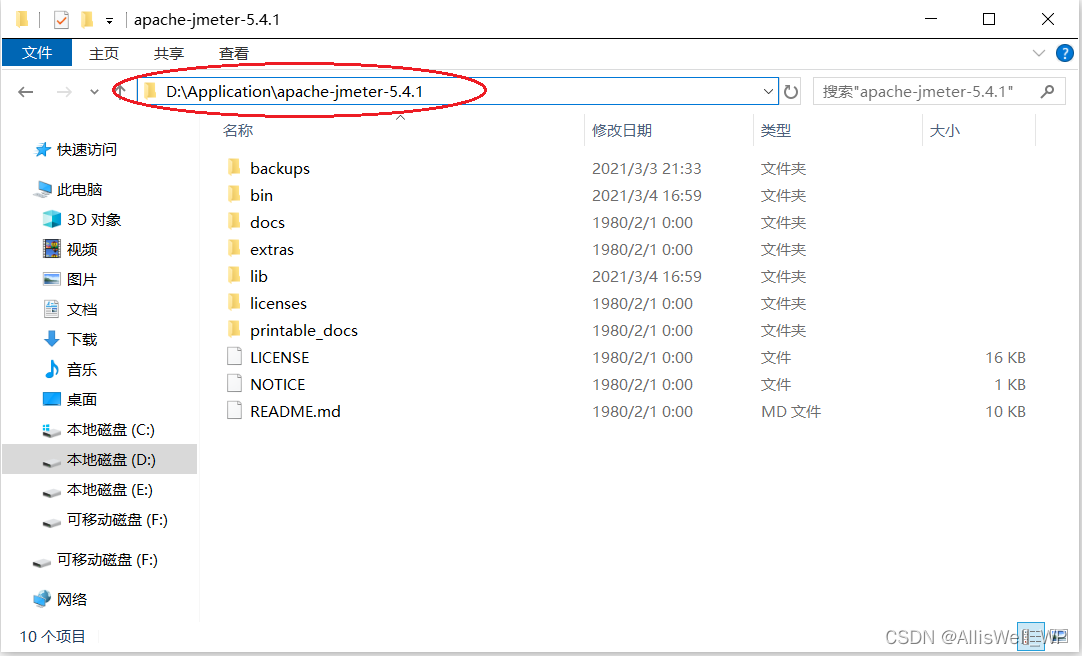Select 本地磁盘 (C:) drive
The height and width of the screenshot is (656, 1082).
99,430
